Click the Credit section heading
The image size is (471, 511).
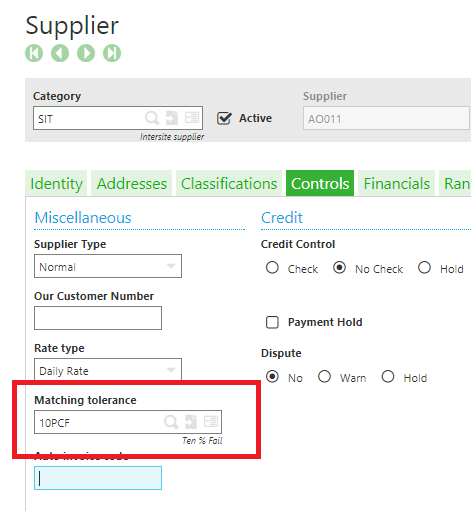pyautogui.click(x=282, y=218)
